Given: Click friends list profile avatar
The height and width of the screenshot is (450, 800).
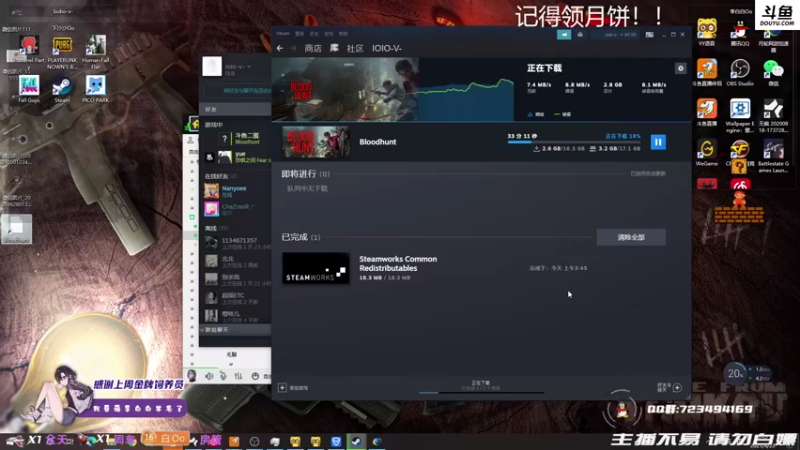Looking at the screenshot, I should pyautogui.click(x=212, y=66).
